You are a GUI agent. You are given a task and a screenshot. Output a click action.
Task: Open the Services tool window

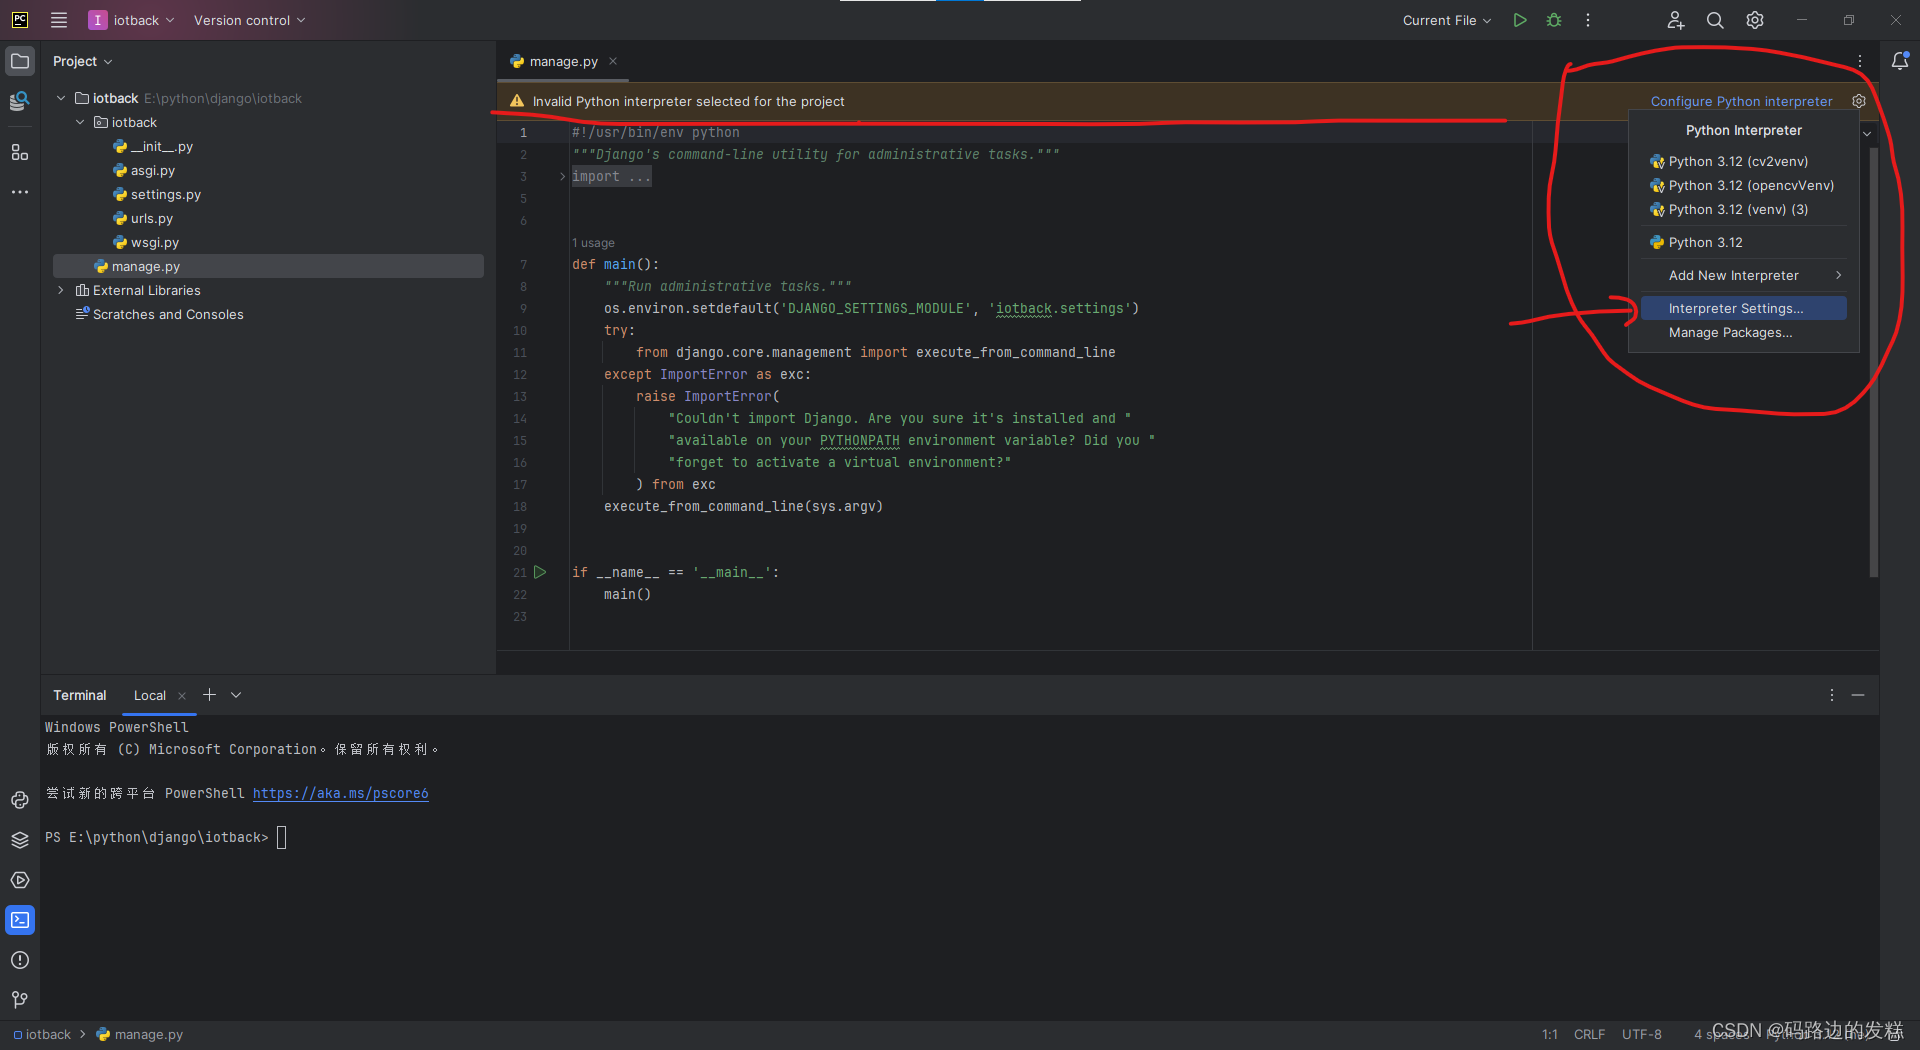20,880
